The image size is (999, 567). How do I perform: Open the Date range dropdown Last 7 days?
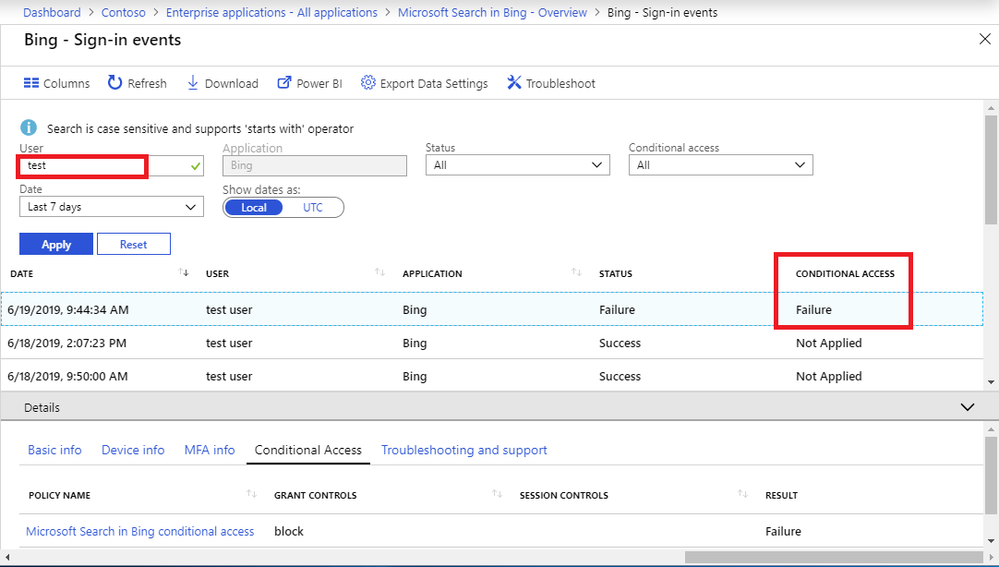[111, 207]
